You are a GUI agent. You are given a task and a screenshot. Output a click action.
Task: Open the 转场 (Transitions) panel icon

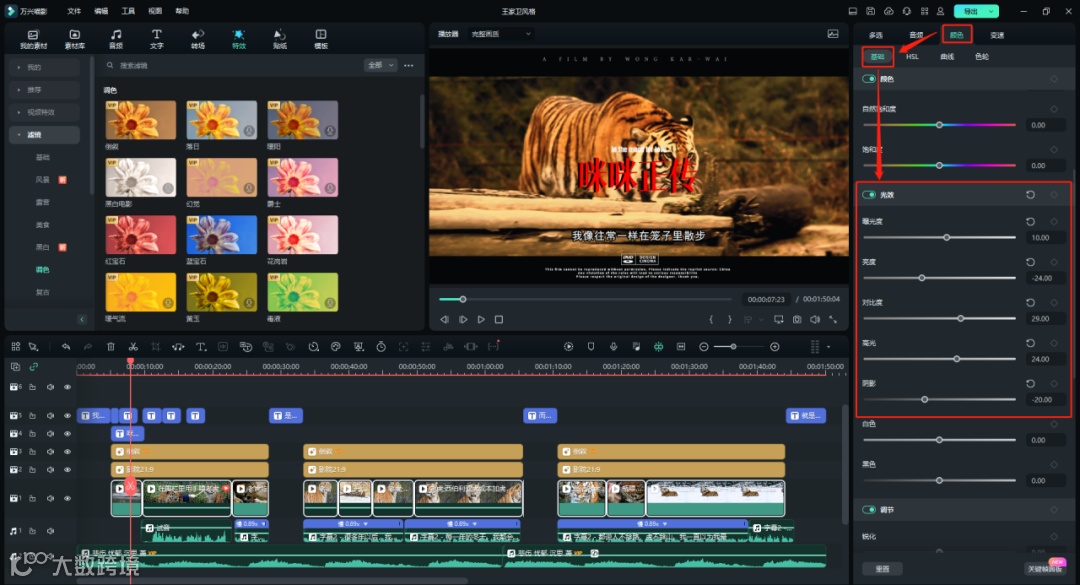click(198, 39)
